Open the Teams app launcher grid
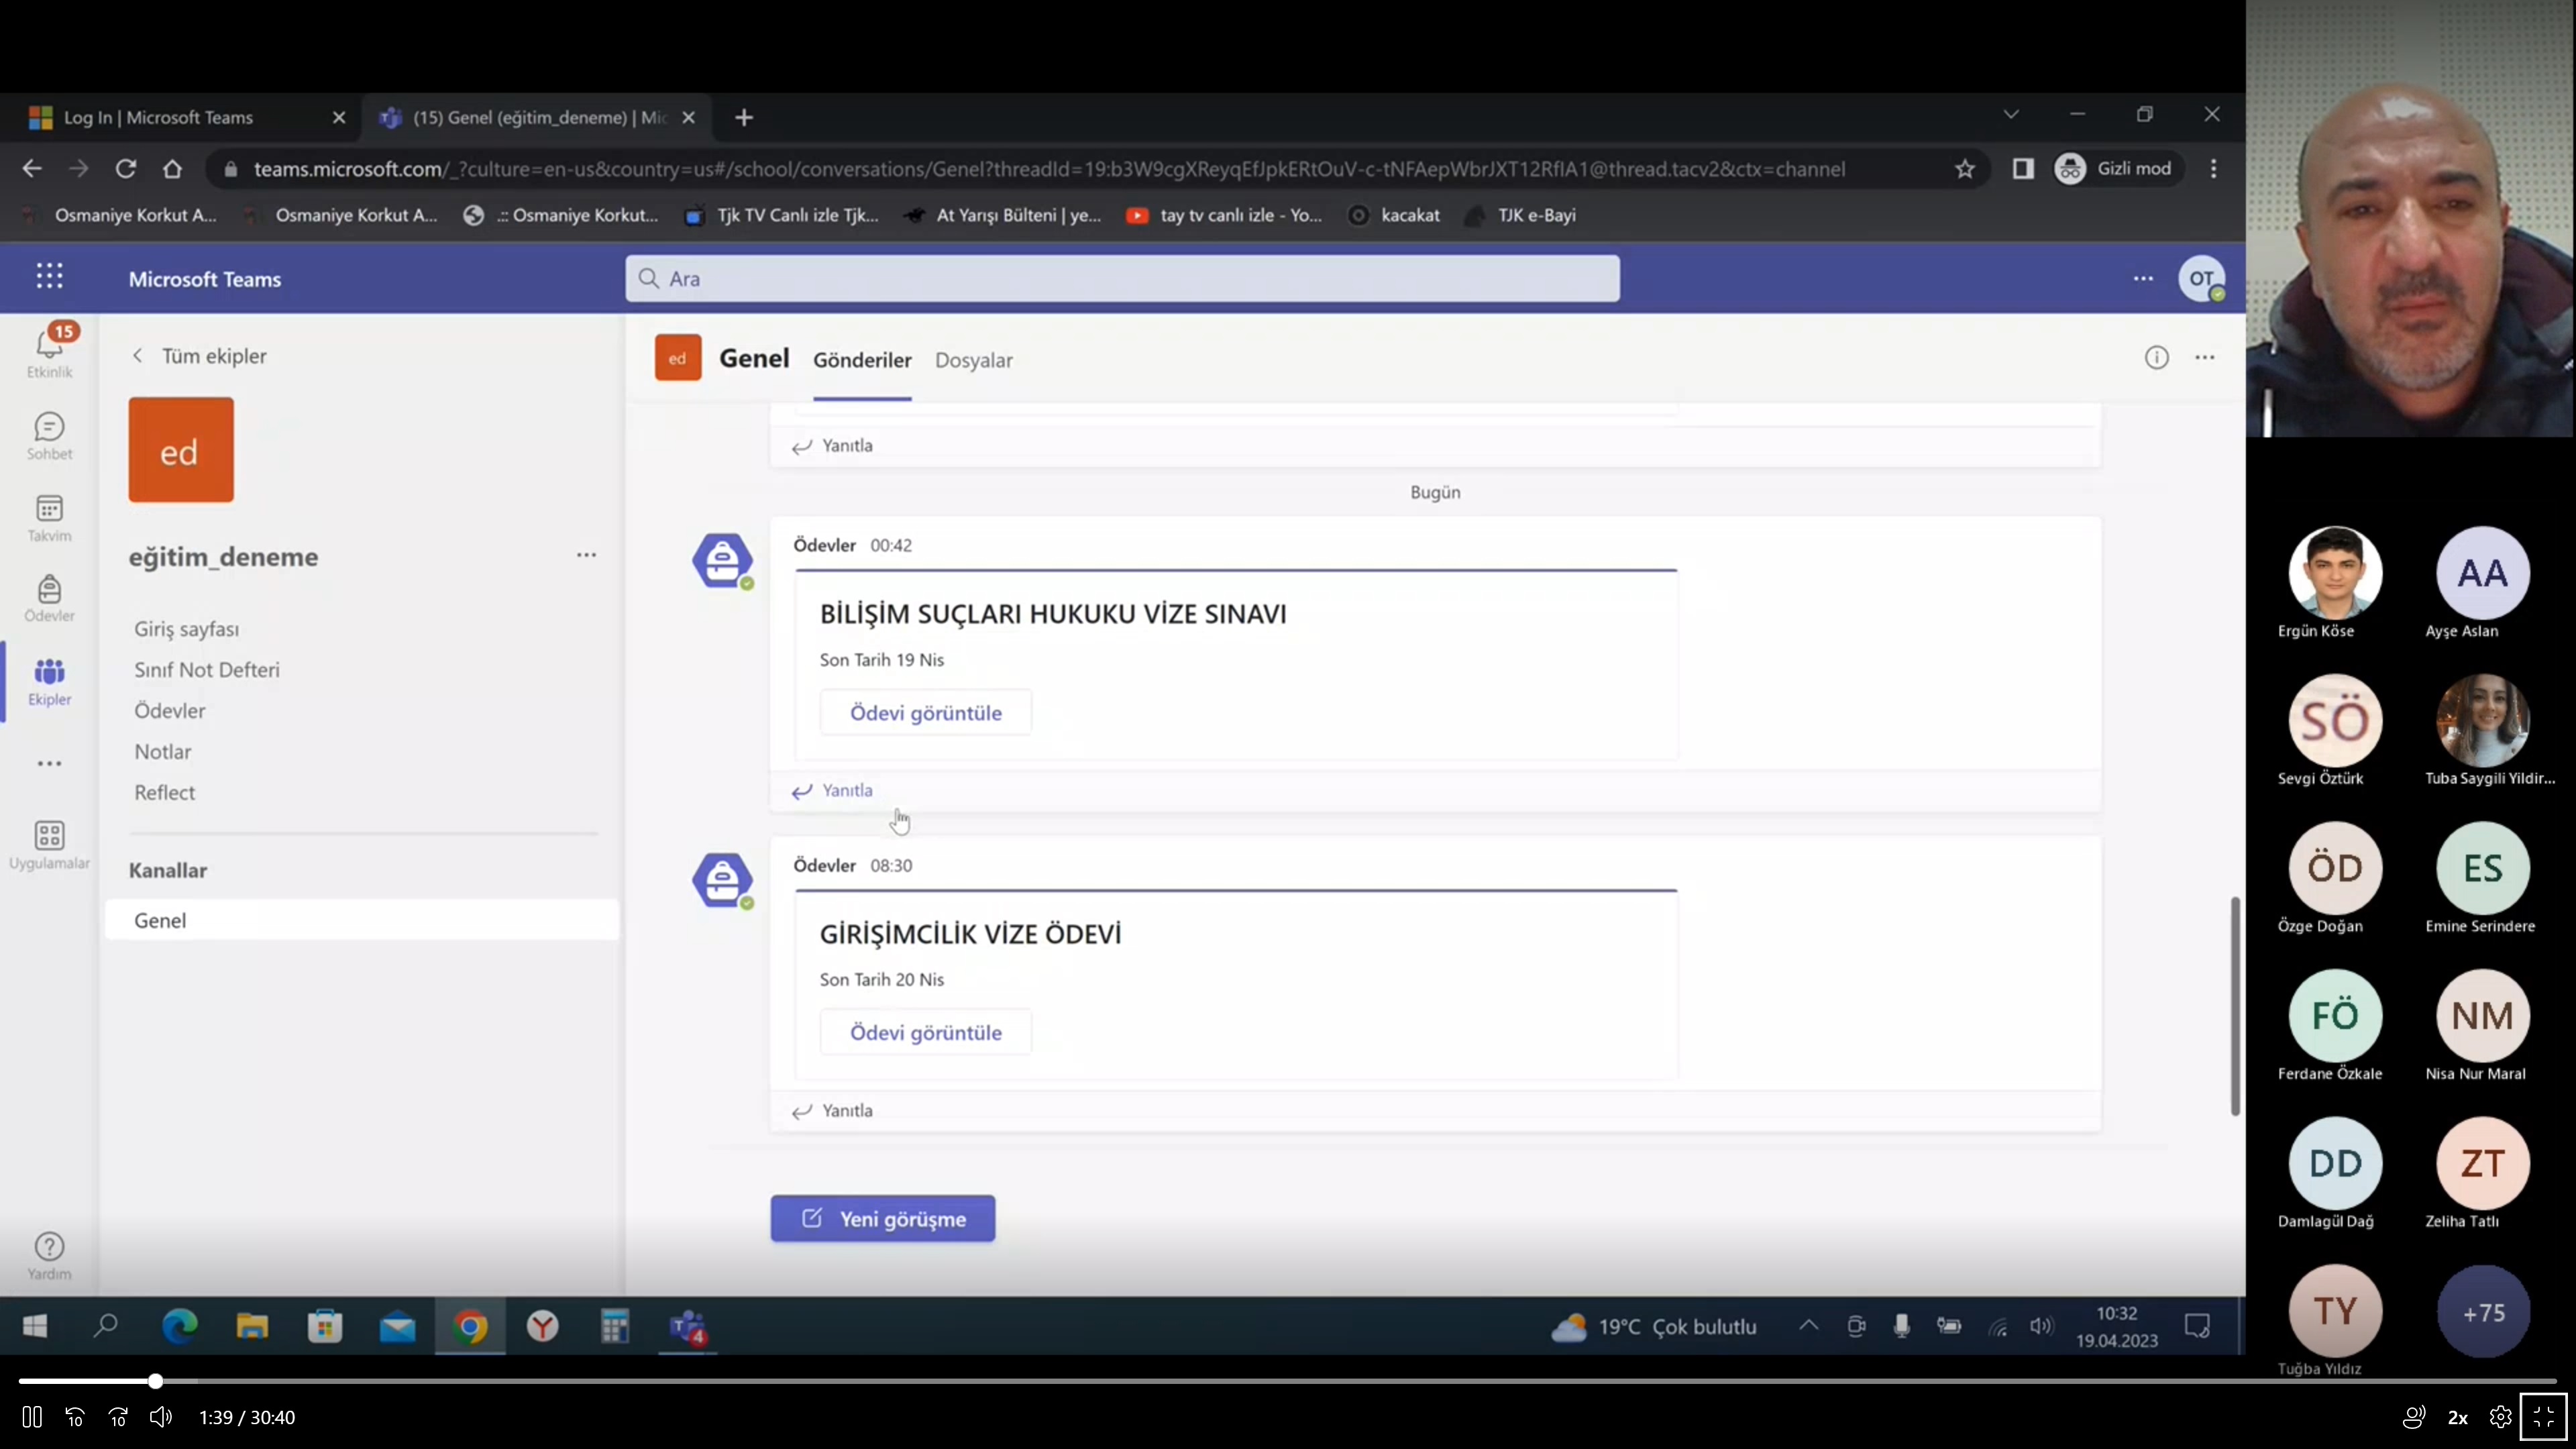 (x=49, y=276)
